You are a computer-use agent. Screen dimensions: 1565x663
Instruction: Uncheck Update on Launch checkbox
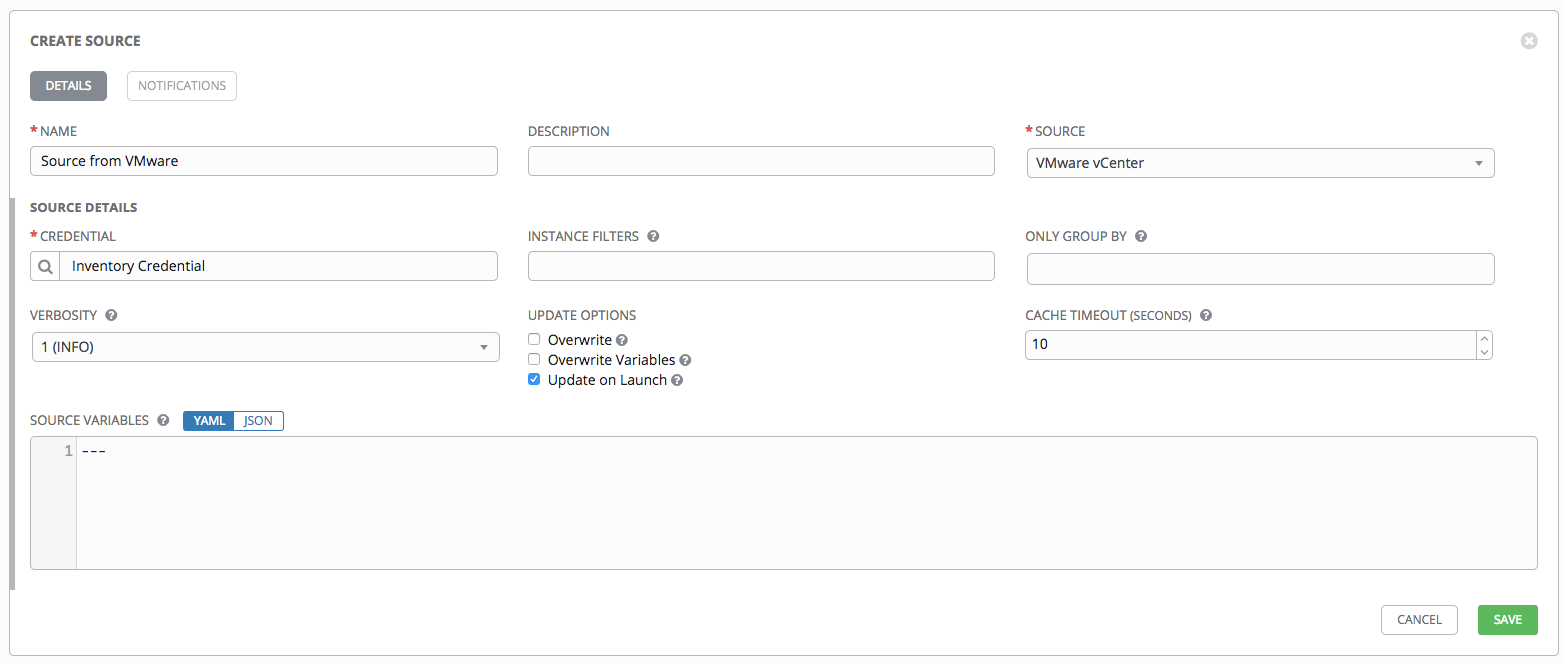tap(534, 380)
